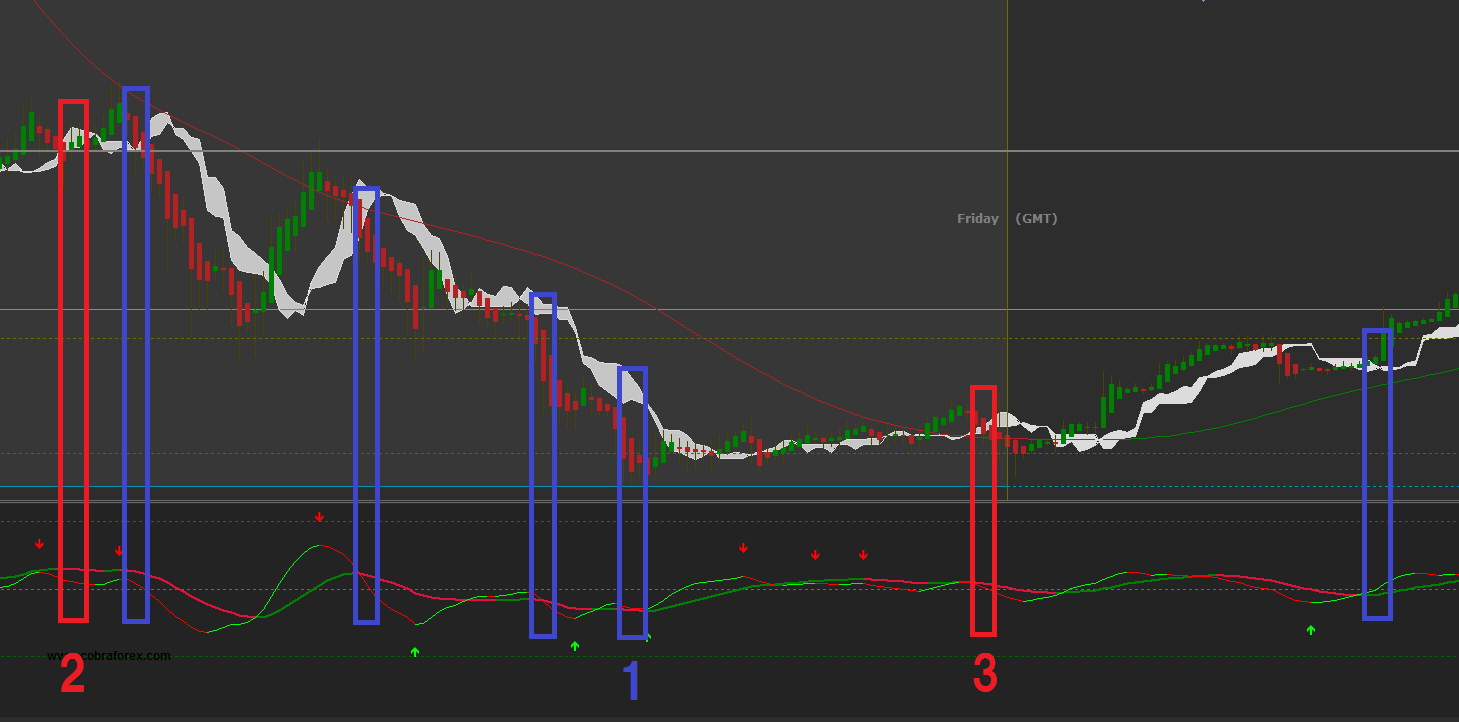Image resolution: width=1459 pixels, height=722 pixels.
Task: Click the rightmost red down arrow signal
Action: (x=864, y=555)
